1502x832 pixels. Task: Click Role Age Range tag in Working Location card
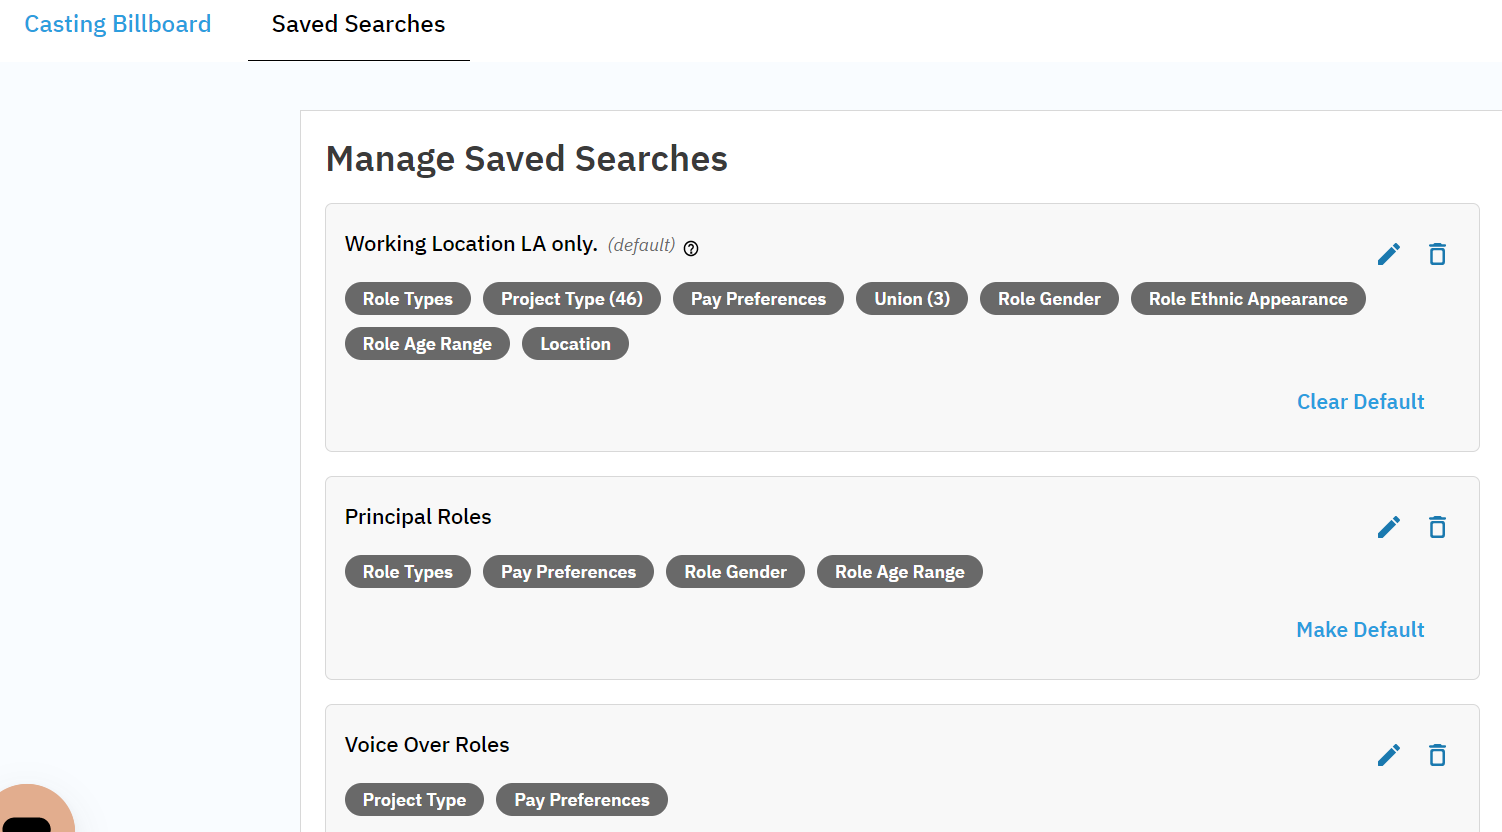click(427, 344)
